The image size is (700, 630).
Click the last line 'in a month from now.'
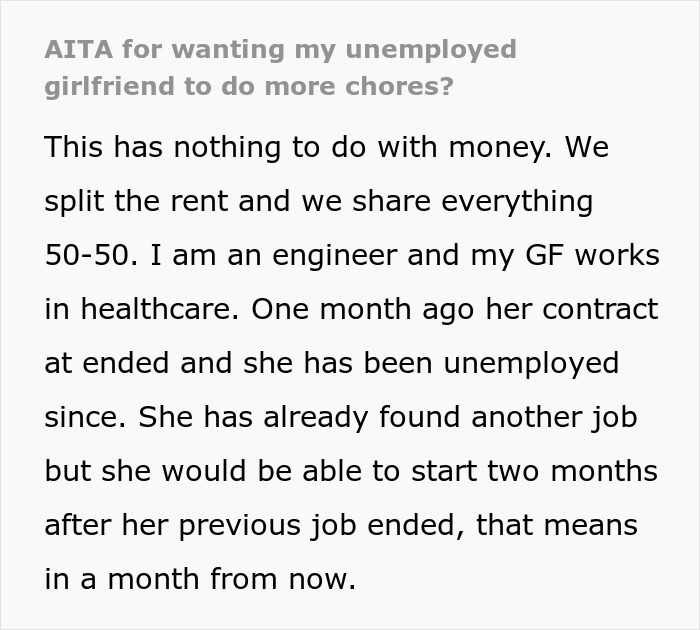pos(200,578)
